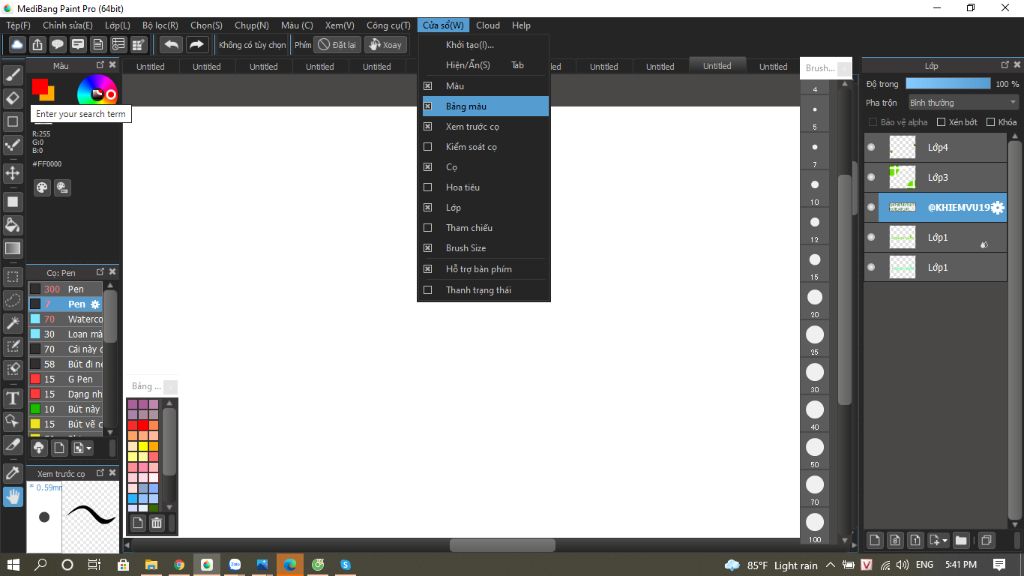Screen dimensions: 1024x576
Task: Click the trash icon under color palette
Action: coord(157,523)
